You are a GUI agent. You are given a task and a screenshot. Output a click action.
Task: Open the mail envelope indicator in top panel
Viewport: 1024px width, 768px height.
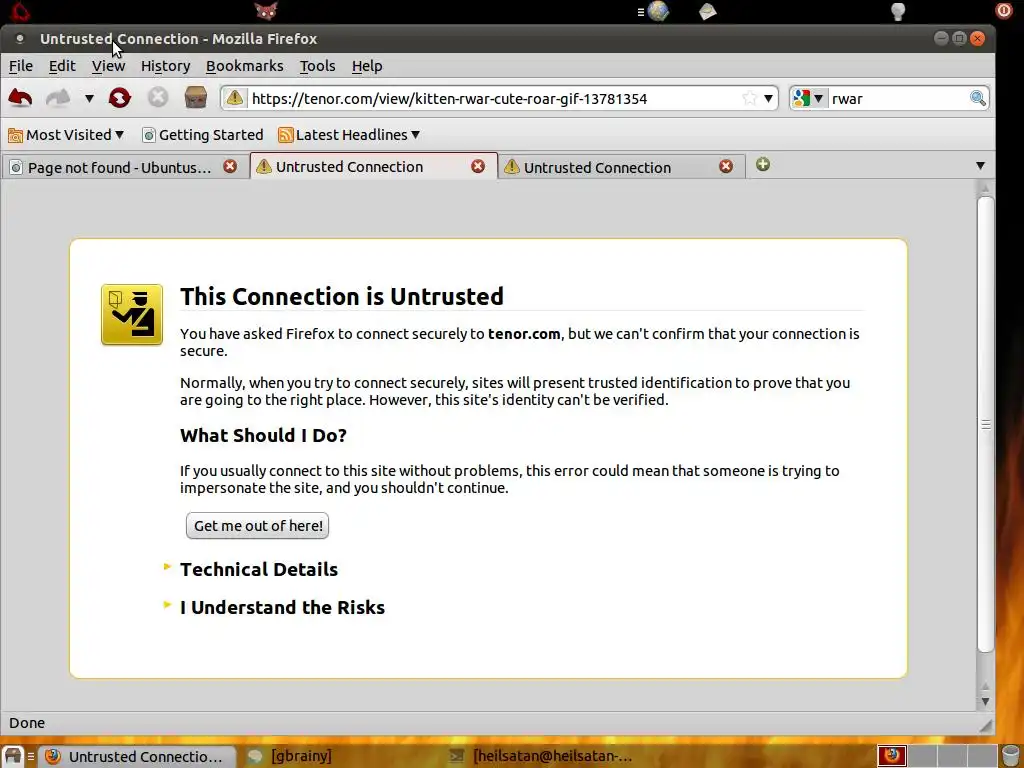click(x=707, y=11)
